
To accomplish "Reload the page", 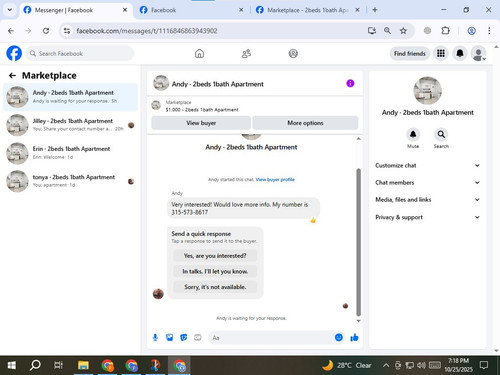I will 46,31.
